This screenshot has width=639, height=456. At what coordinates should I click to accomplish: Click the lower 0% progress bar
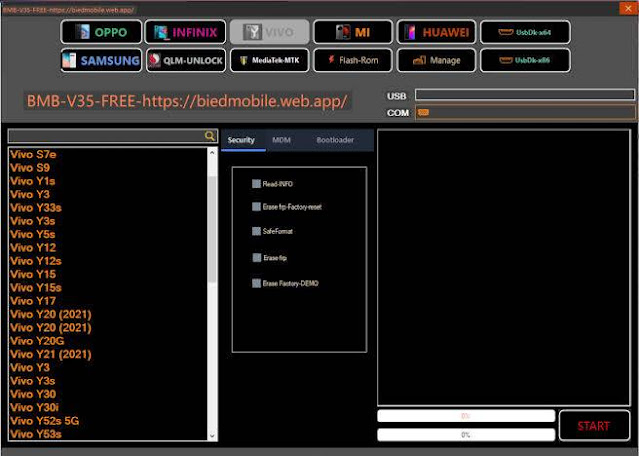click(466, 435)
